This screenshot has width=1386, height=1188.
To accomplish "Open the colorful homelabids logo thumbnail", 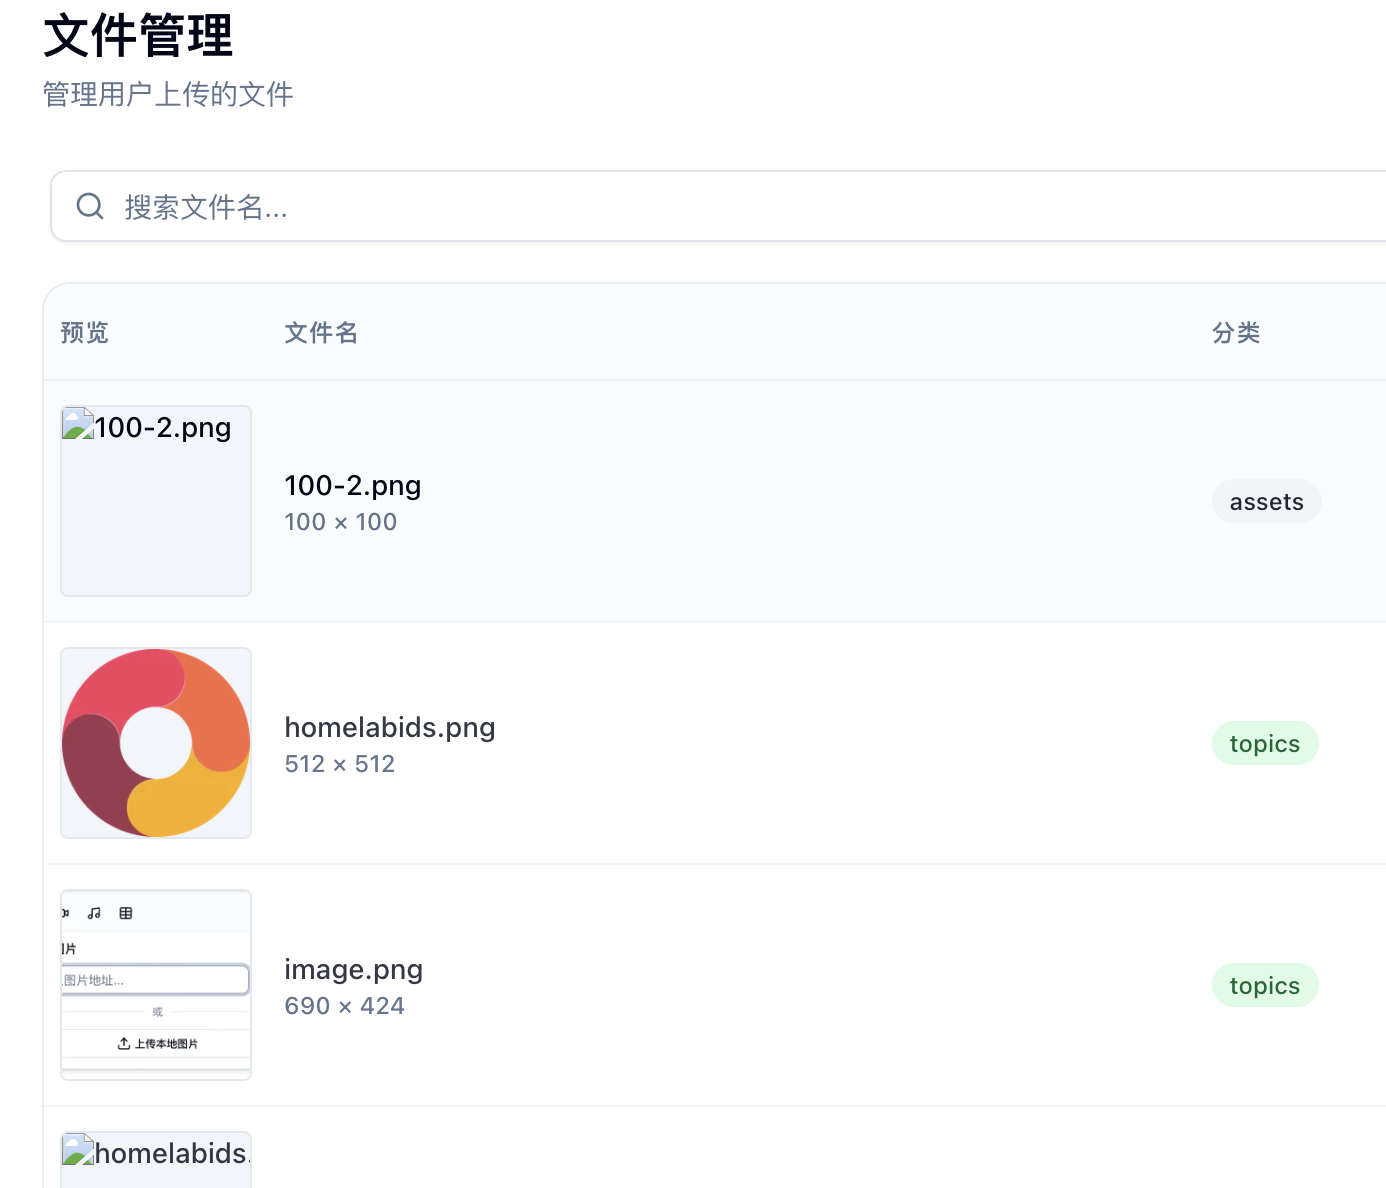I will click(156, 743).
